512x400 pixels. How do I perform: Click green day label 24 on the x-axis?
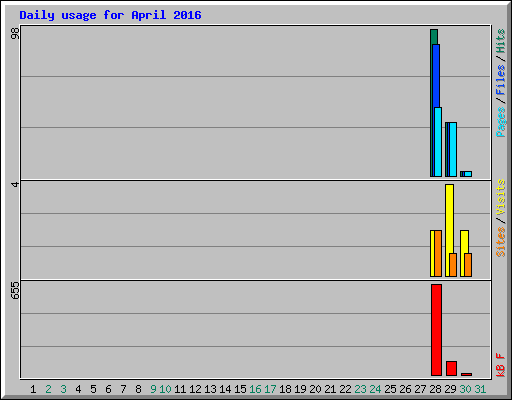click(x=375, y=389)
